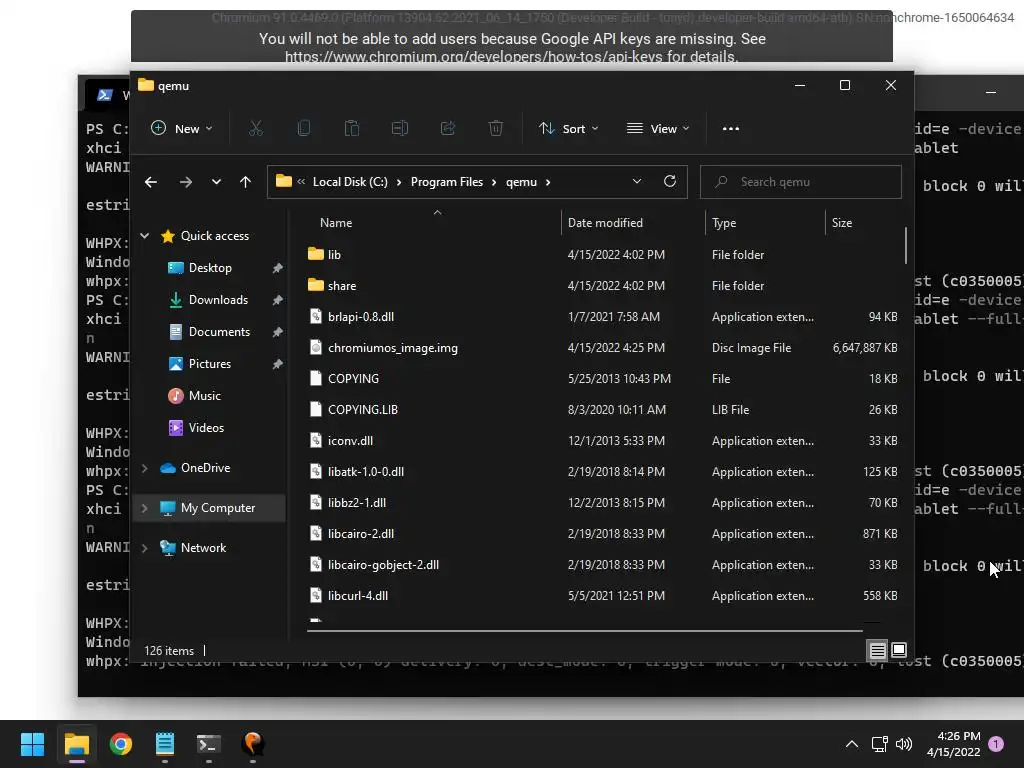
Task: Expand the Network tree node
Action: coord(144,548)
